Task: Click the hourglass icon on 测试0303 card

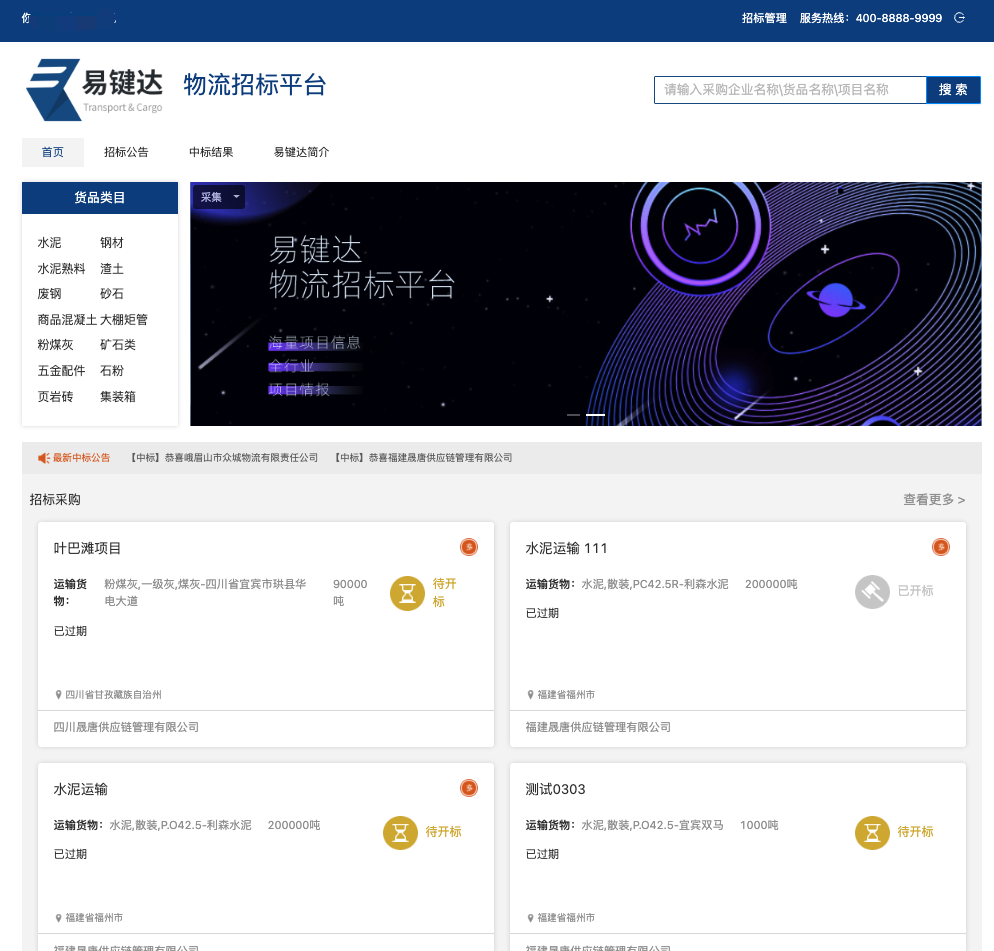Action: 872,832
